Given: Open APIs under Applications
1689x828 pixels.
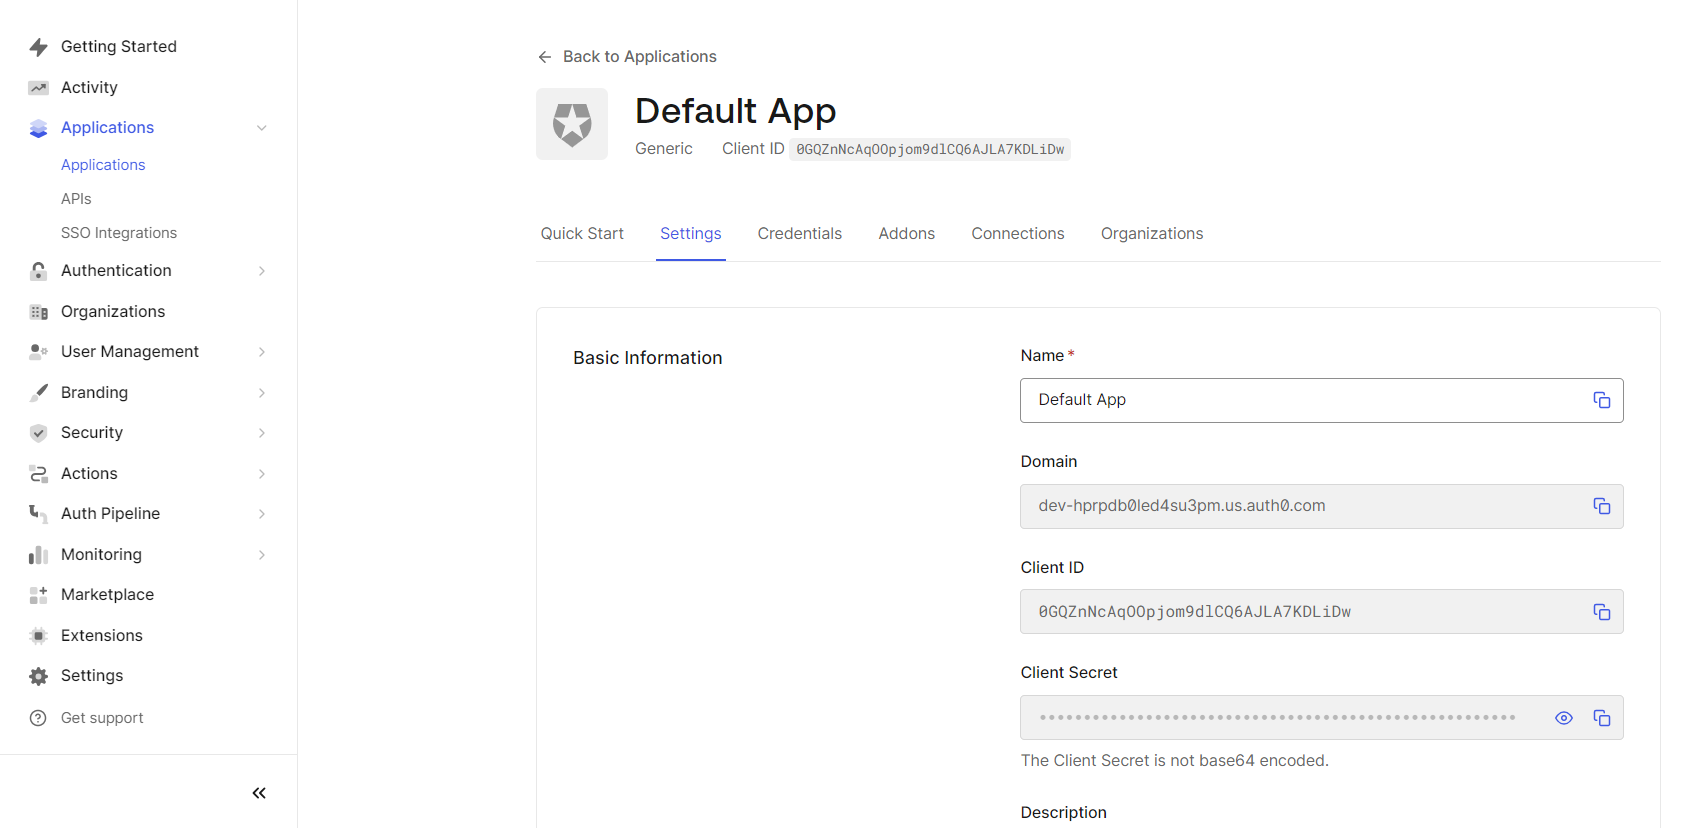Looking at the screenshot, I should pos(76,199).
